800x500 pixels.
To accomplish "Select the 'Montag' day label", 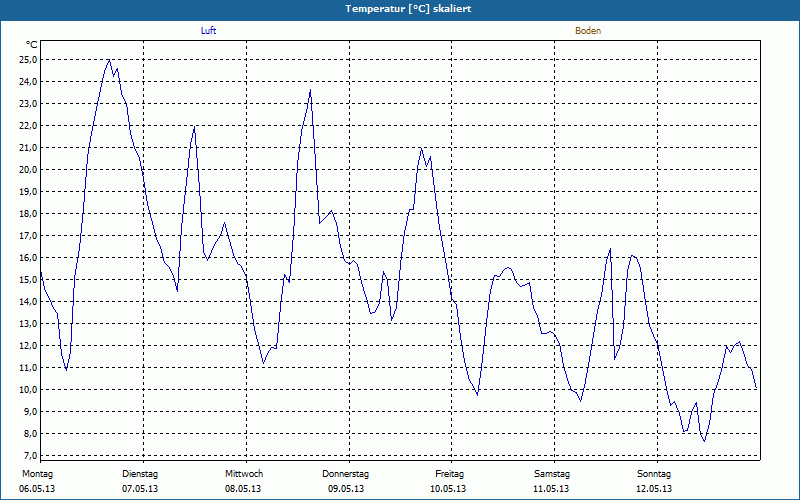I will click(37, 474).
